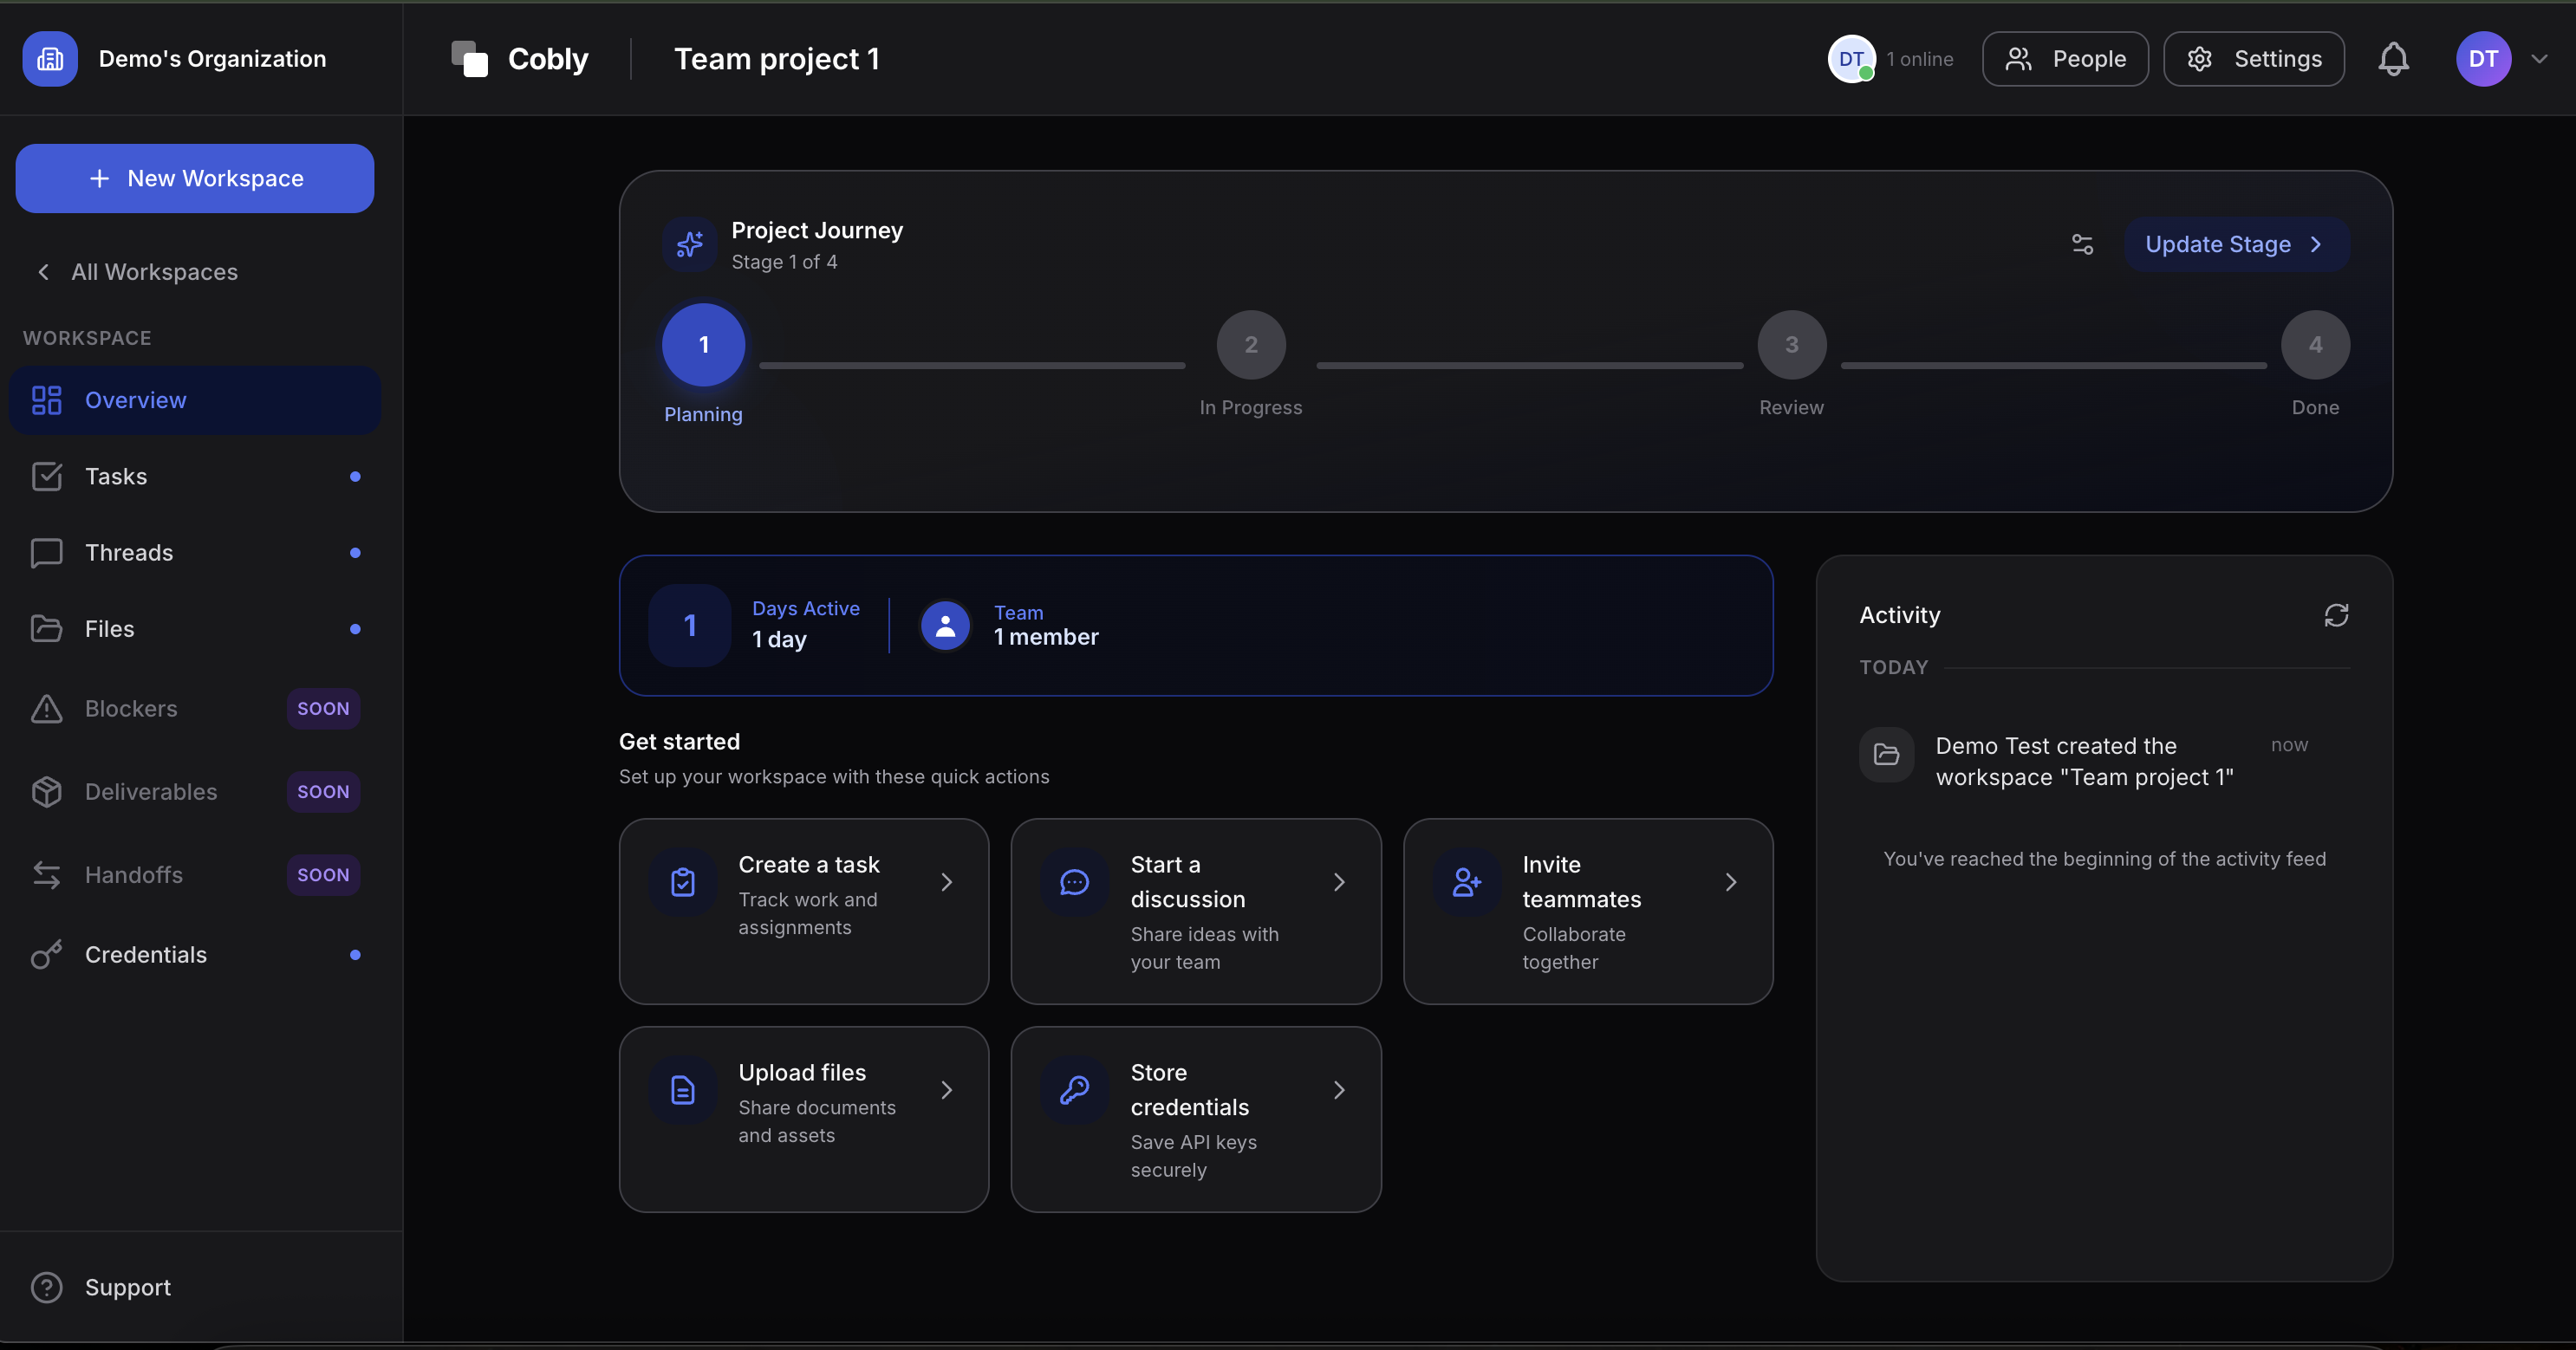This screenshot has width=2576, height=1350.
Task: Select stage 2 In Progress marker
Action: tap(1251, 345)
